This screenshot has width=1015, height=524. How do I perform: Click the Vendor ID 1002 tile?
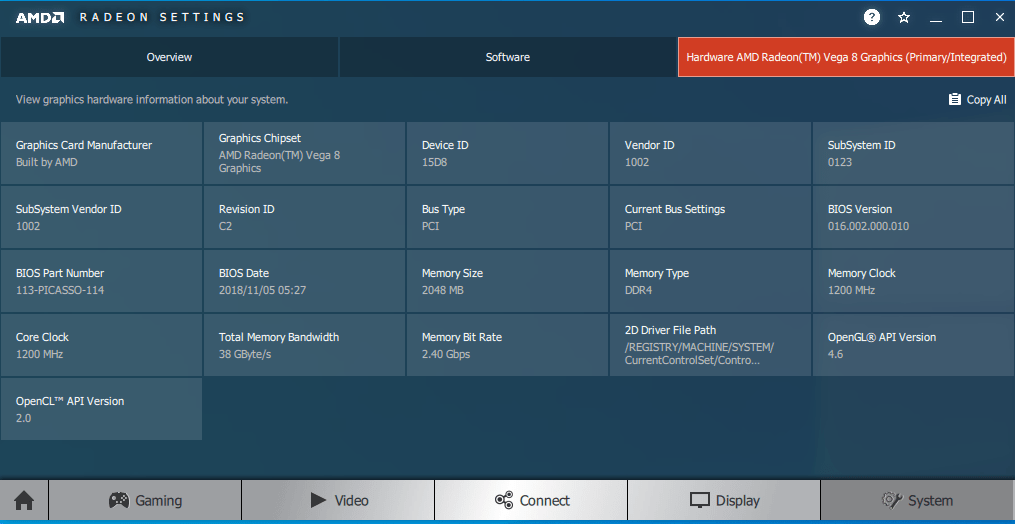[x=710, y=154]
